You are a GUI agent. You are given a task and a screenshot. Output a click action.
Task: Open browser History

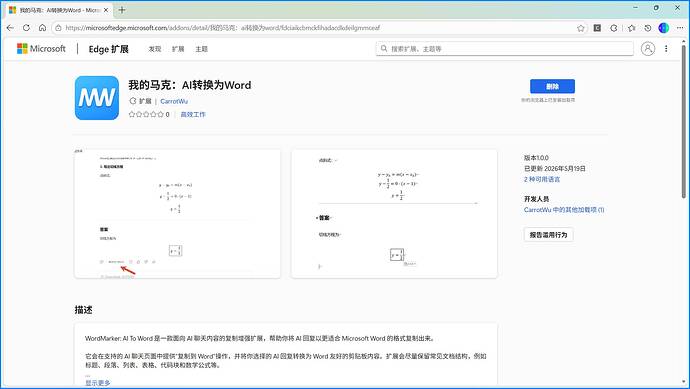coord(648,28)
